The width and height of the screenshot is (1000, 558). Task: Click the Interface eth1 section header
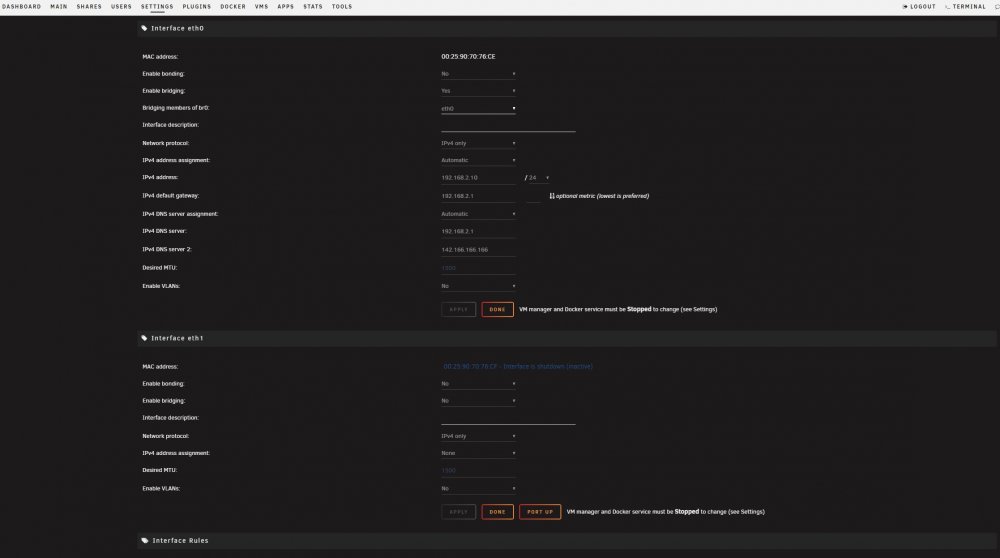[x=566, y=338]
